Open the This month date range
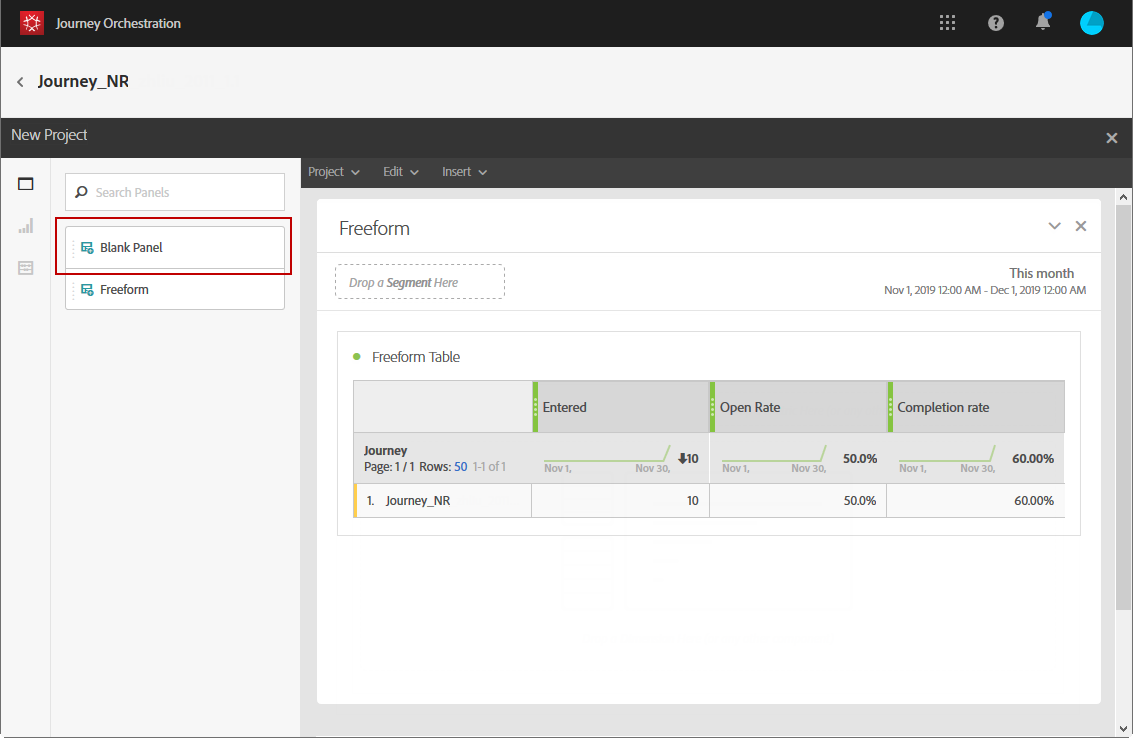This screenshot has width=1133, height=738. (x=985, y=281)
